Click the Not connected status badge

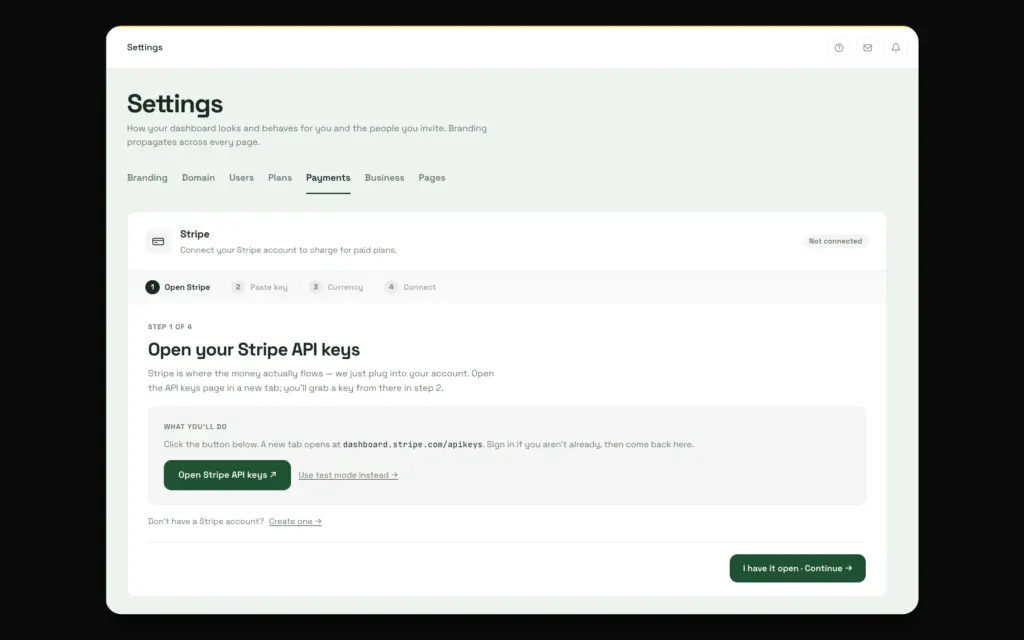point(835,241)
